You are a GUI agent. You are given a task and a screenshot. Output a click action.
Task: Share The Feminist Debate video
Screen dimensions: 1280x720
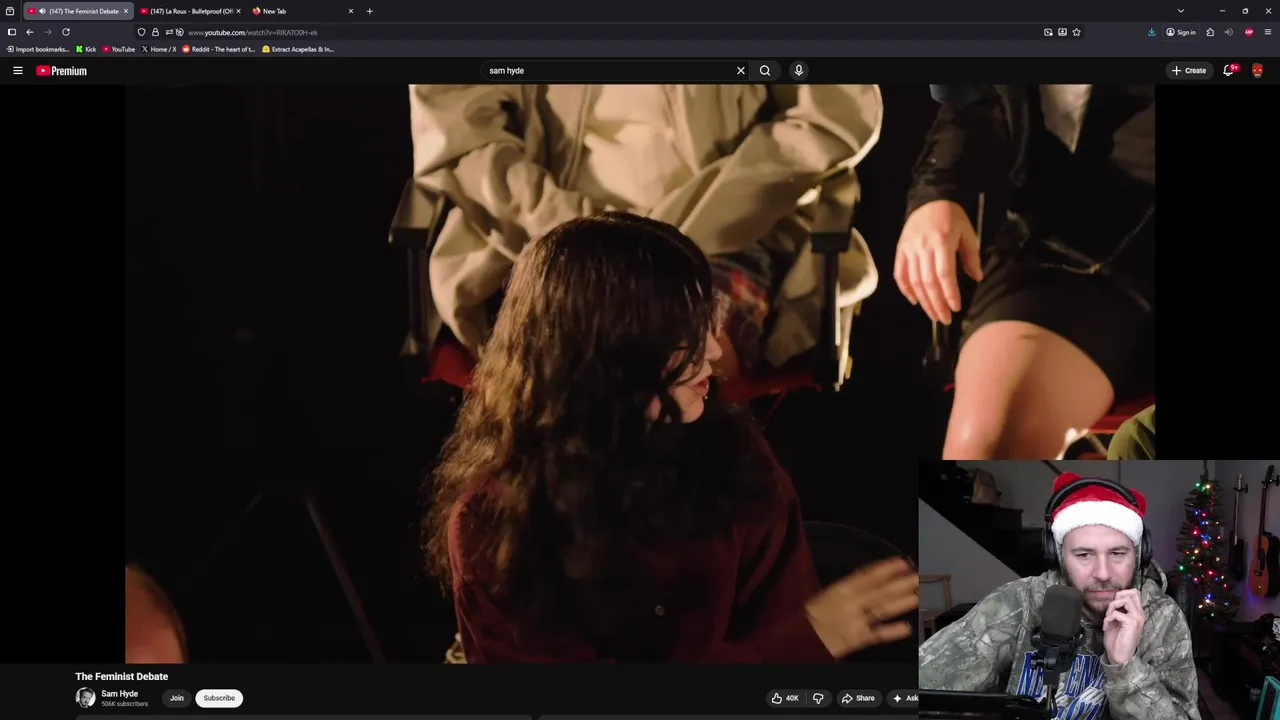click(x=858, y=698)
